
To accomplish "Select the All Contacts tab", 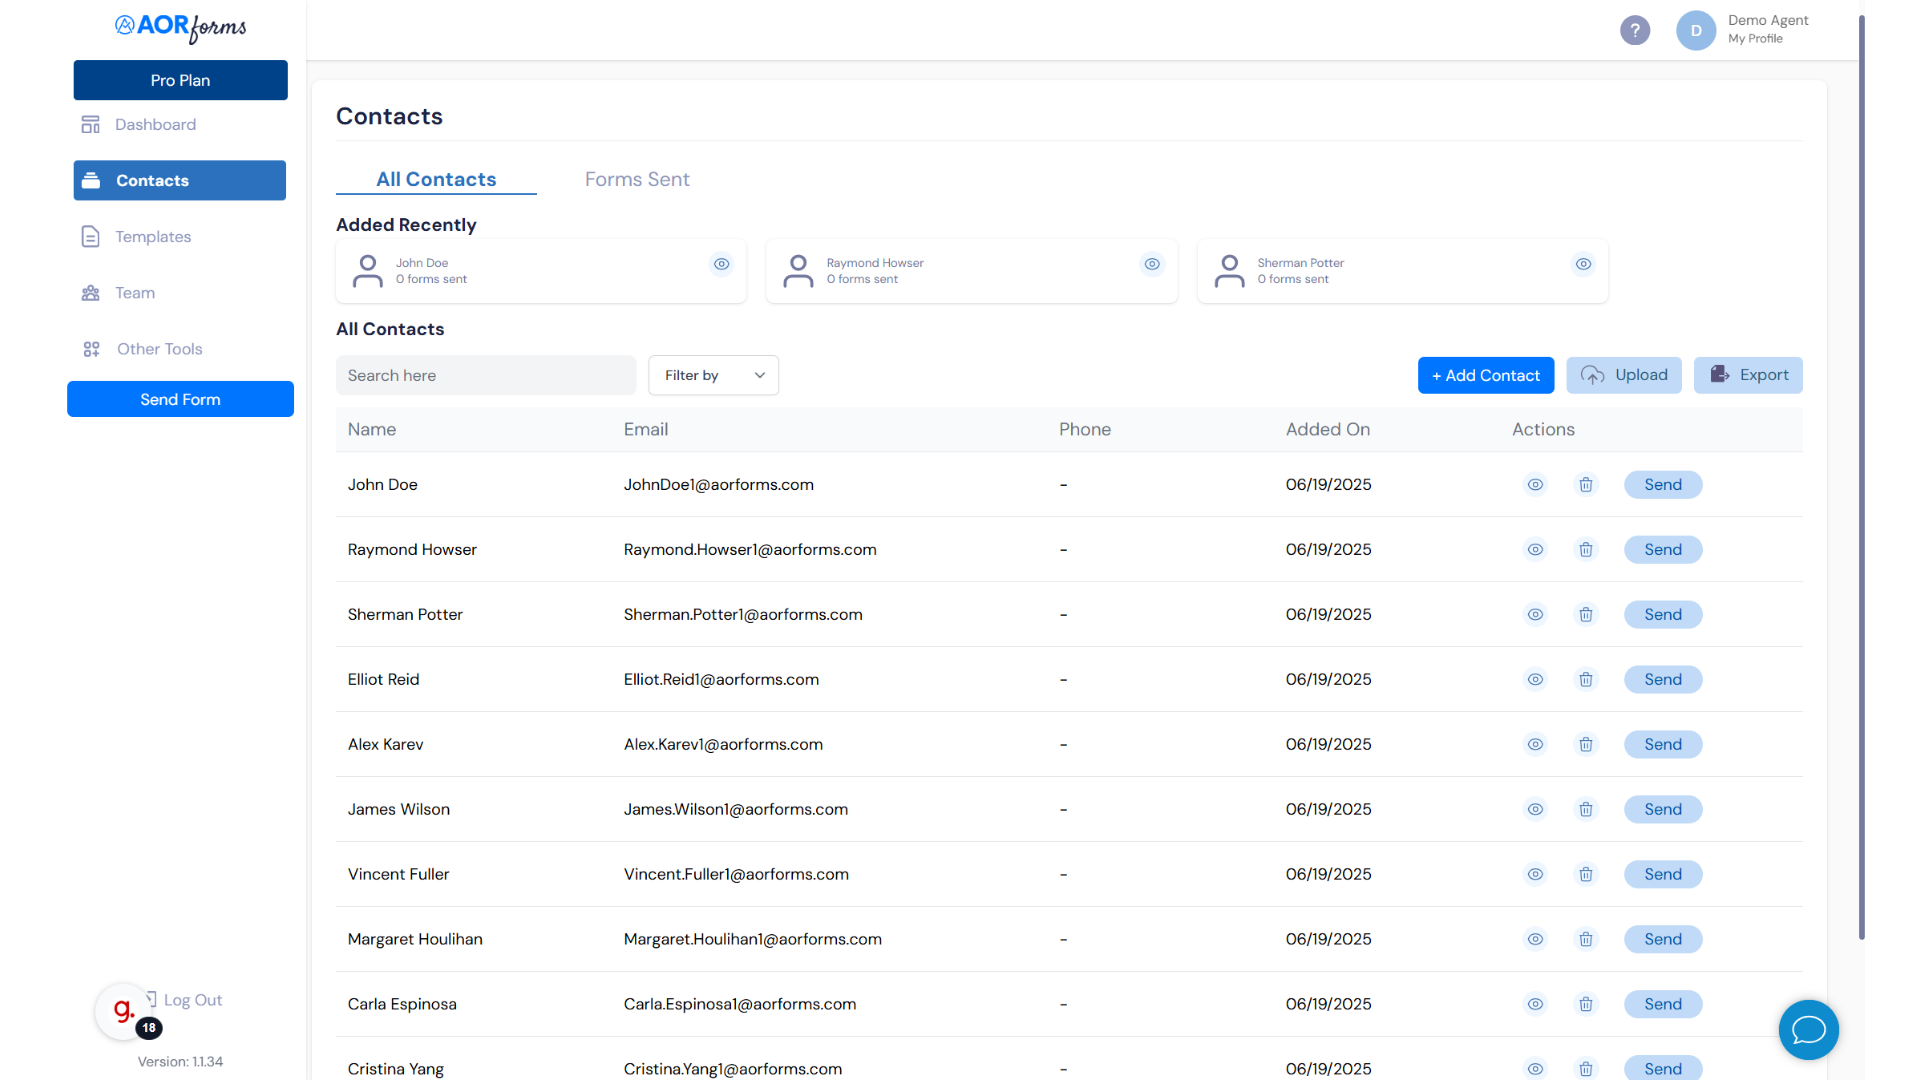I will tap(436, 179).
